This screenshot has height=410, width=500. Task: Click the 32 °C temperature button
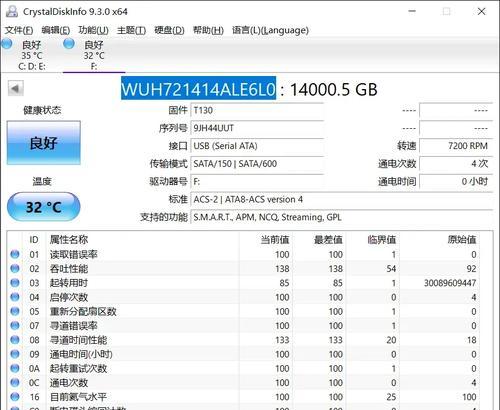pos(44,207)
